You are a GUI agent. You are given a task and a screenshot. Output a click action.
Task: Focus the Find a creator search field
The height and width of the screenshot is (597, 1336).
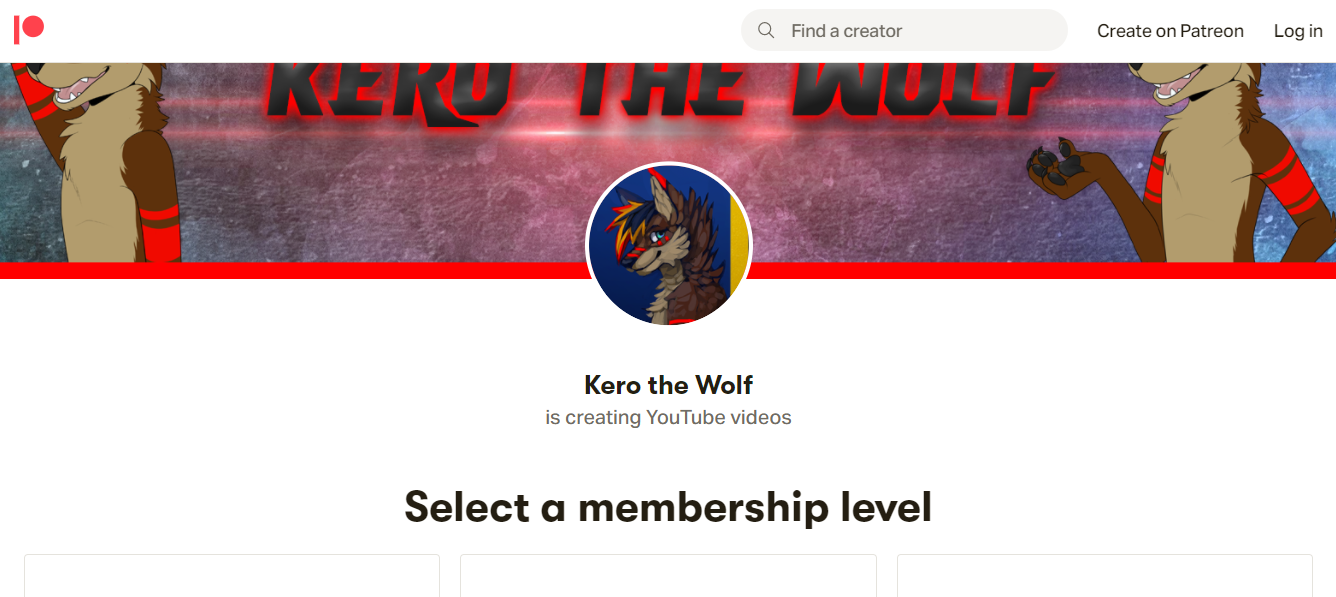tap(904, 30)
